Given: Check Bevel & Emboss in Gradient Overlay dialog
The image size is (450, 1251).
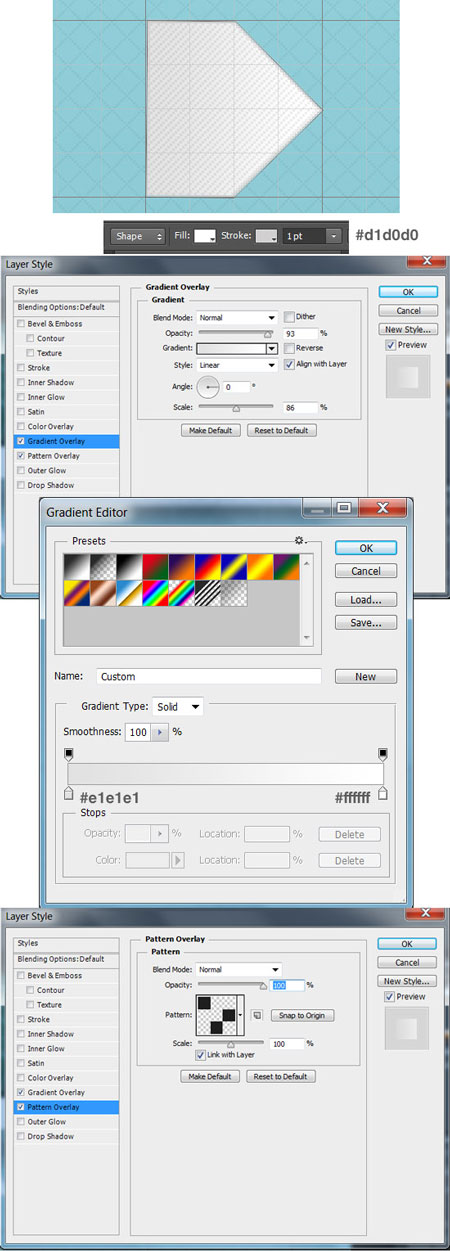Looking at the screenshot, I should (x=21, y=324).
